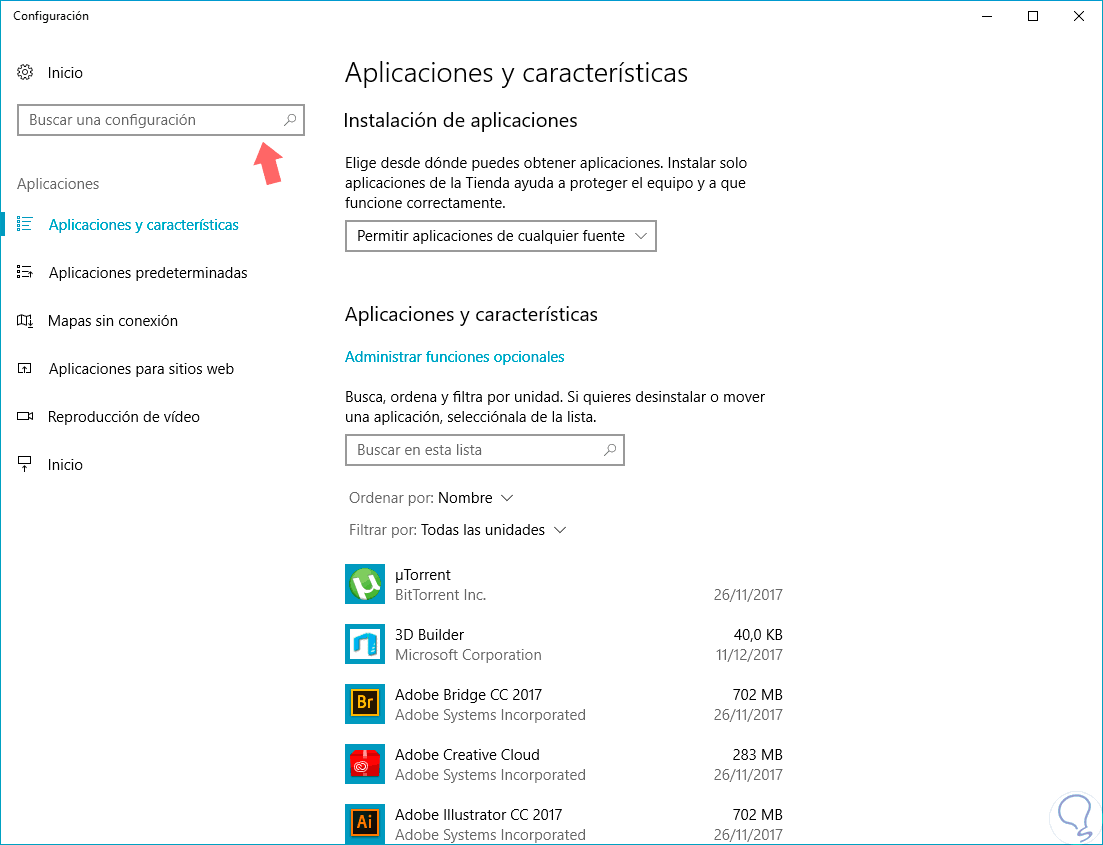Focus the Buscar en esta lista field
1103x845 pixels.
point(485,450)
